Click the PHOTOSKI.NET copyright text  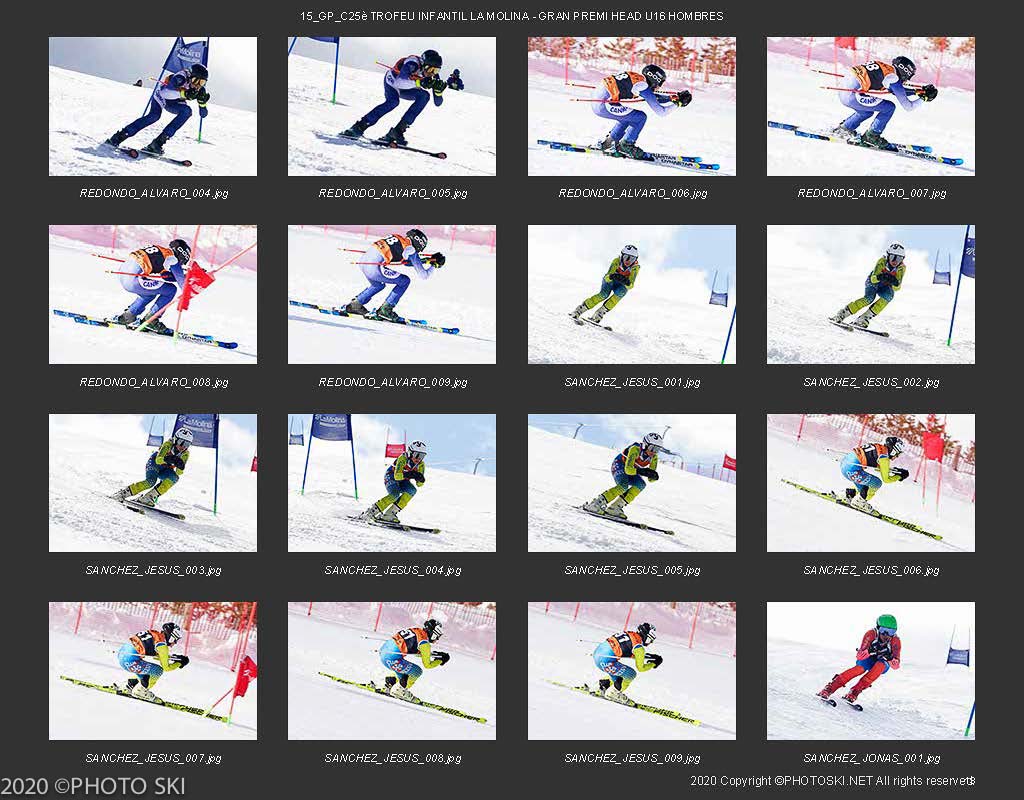833,780
